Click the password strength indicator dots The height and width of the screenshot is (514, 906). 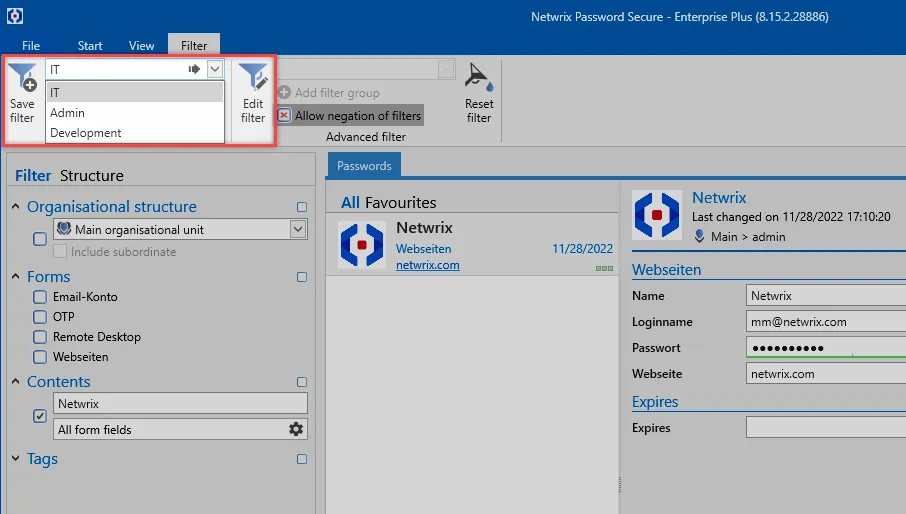click(x=604, y=268)
